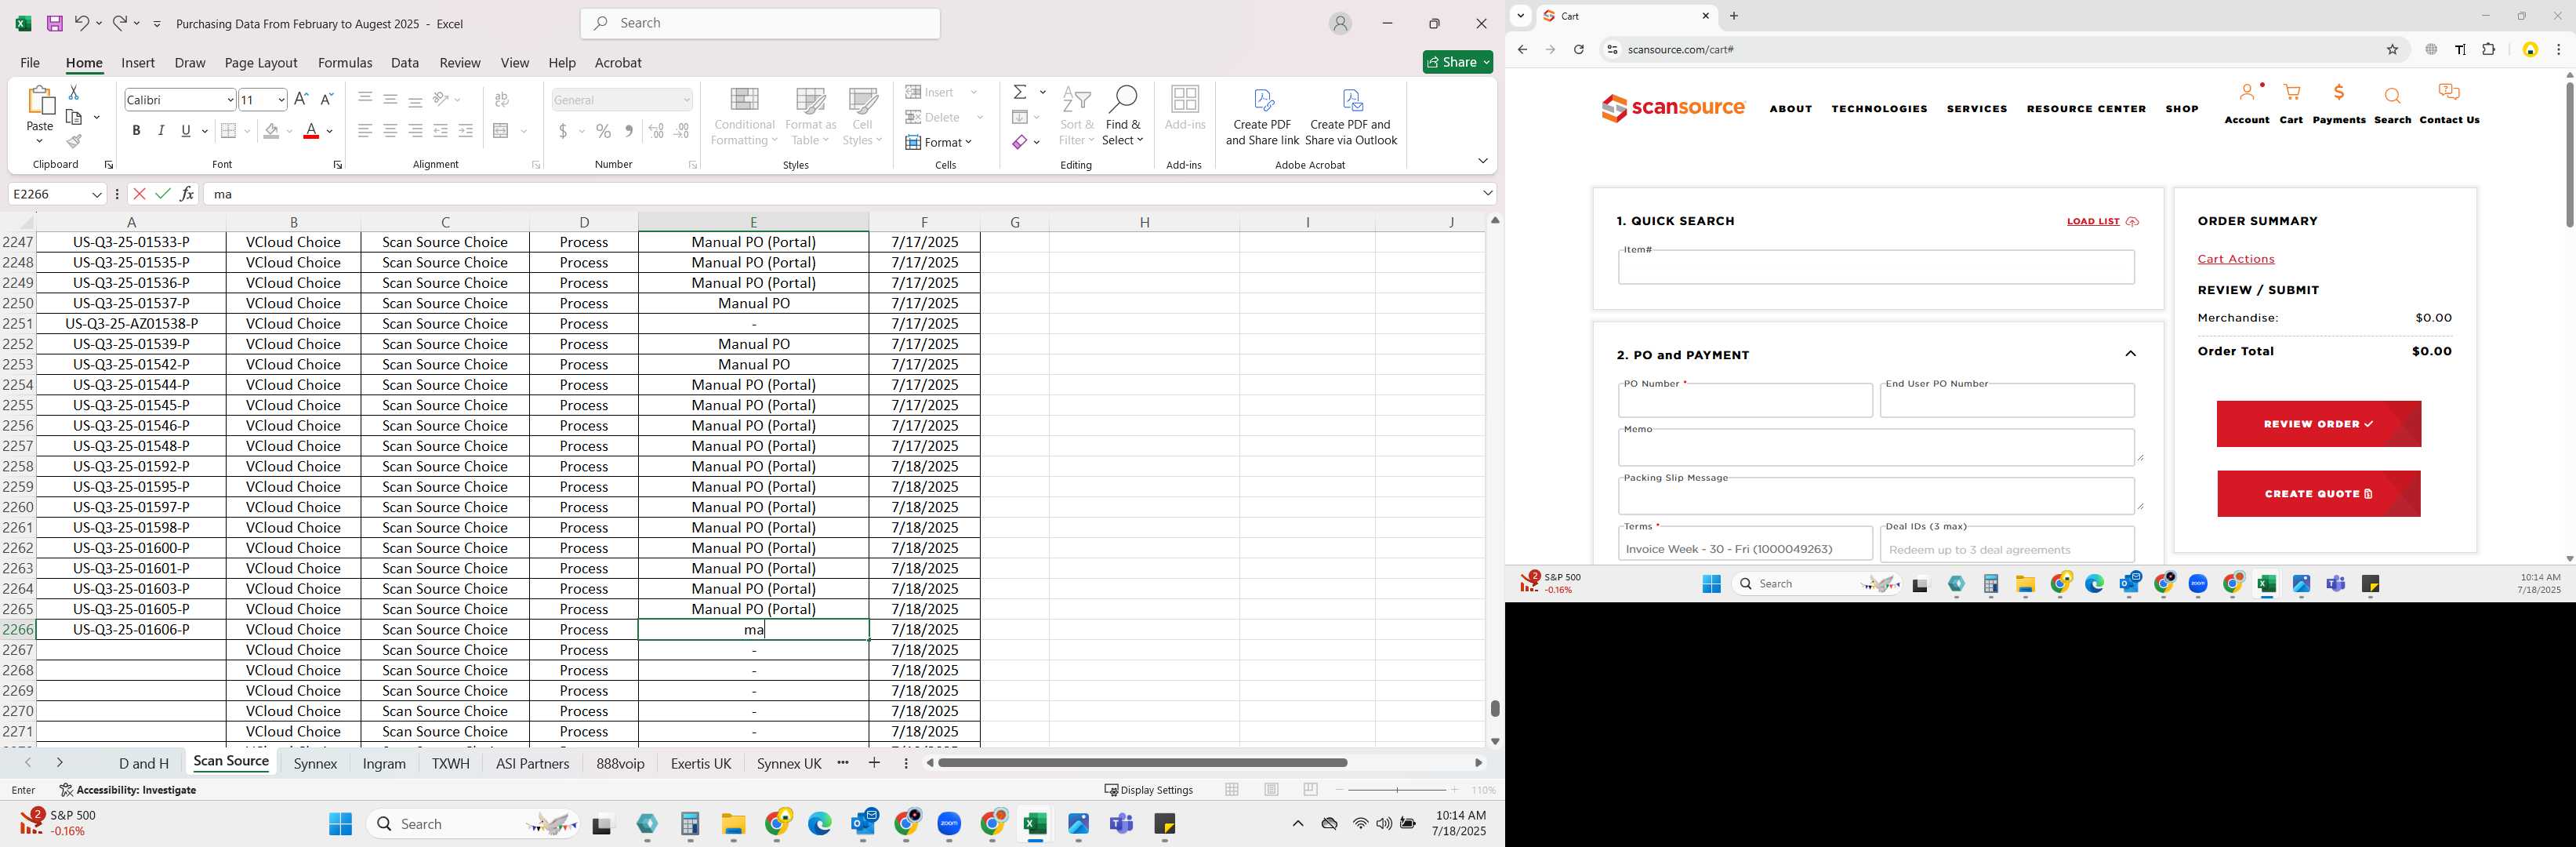Click the Save icon in Excel title bar
The height and width of the screenshot is (847, 2576).
55,23
